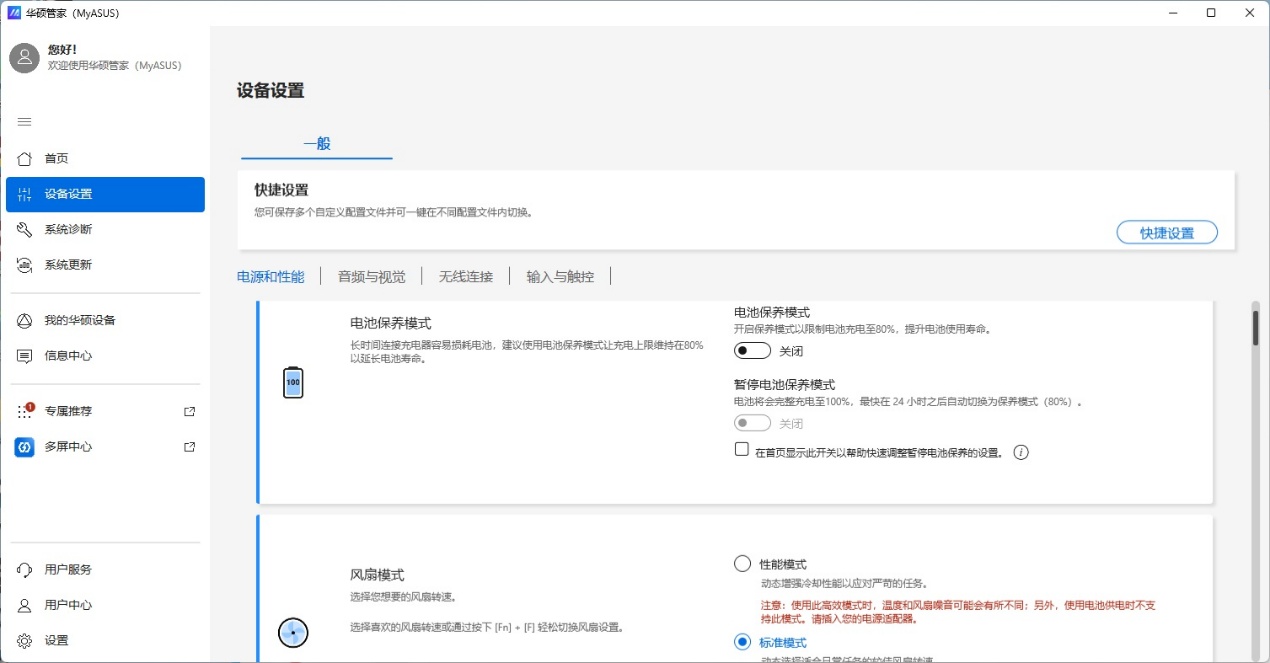Click the user avatar icon
The image size is (1270, 663).
click(x=24, y=57)
